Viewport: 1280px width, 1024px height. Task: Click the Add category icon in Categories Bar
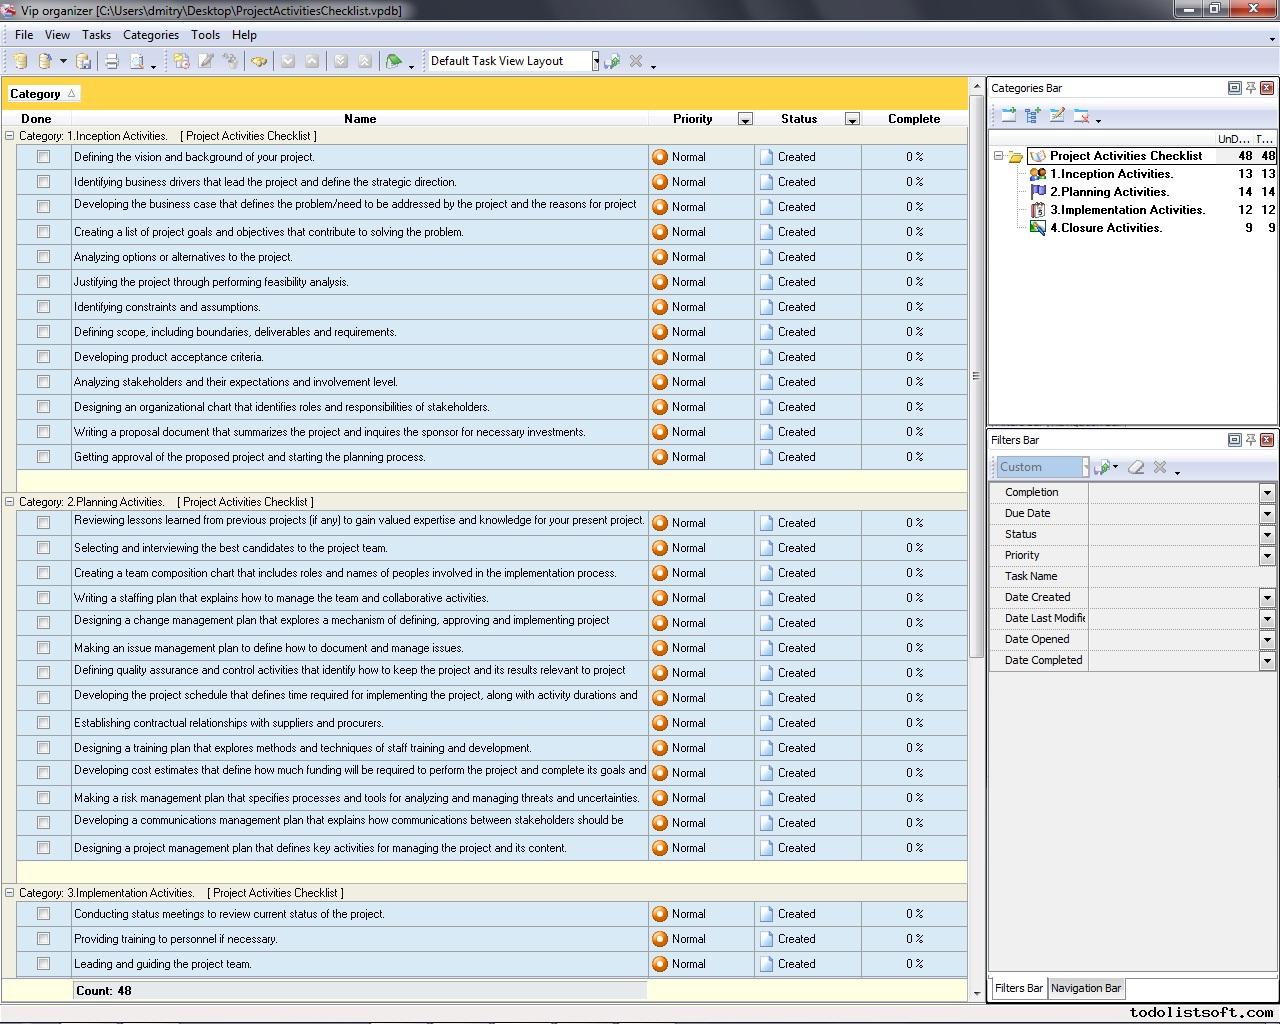tap(1008, 116)
